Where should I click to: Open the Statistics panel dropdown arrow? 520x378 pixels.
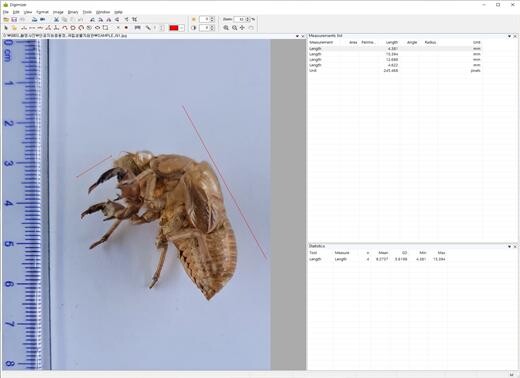pyautogui.click(x=509, y=246)
